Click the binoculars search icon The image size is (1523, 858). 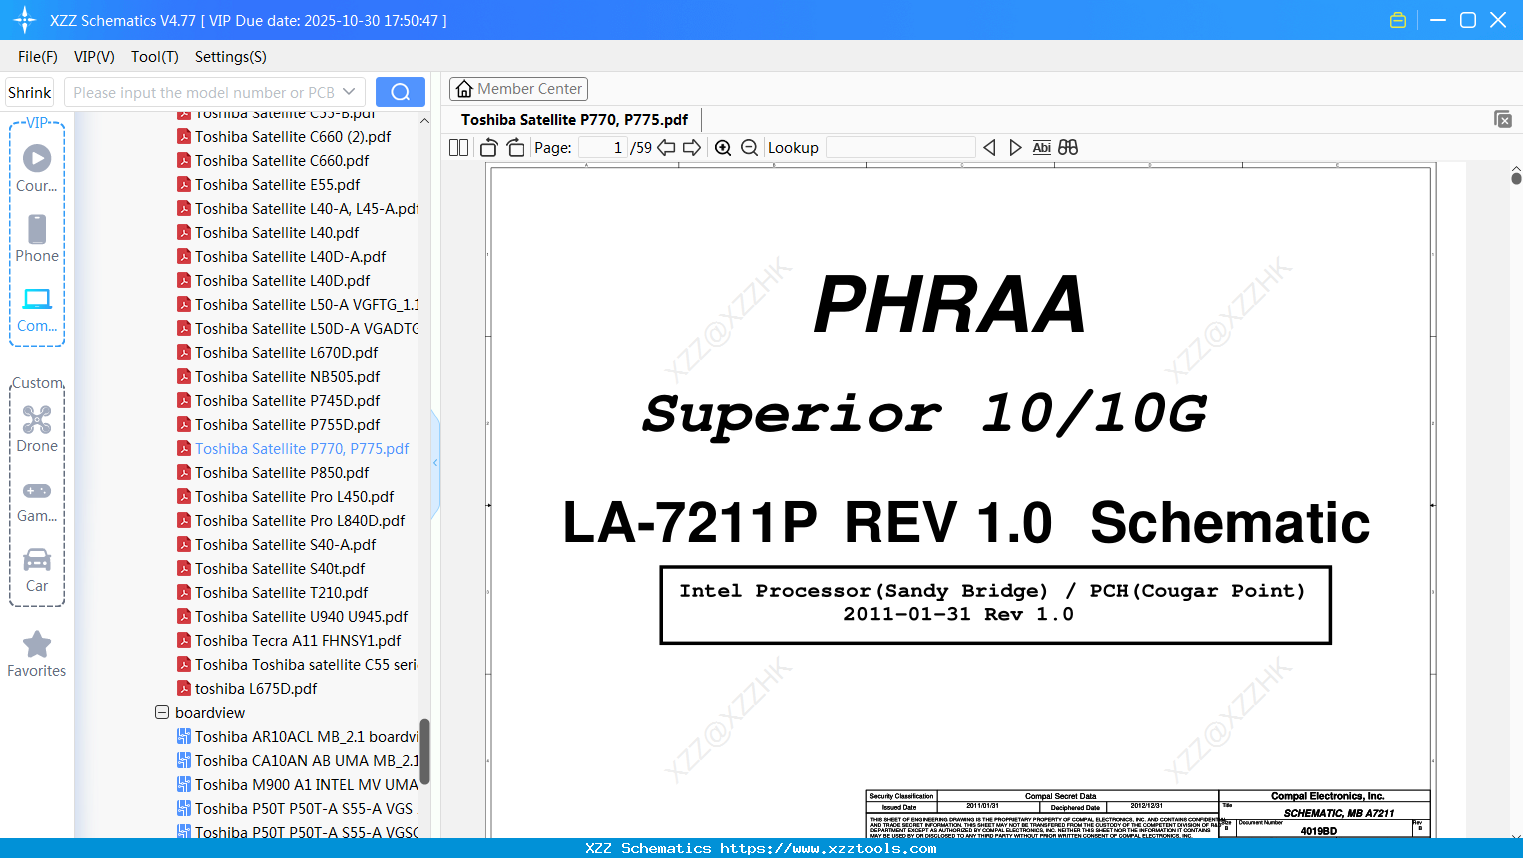(x=1068, y=148)
